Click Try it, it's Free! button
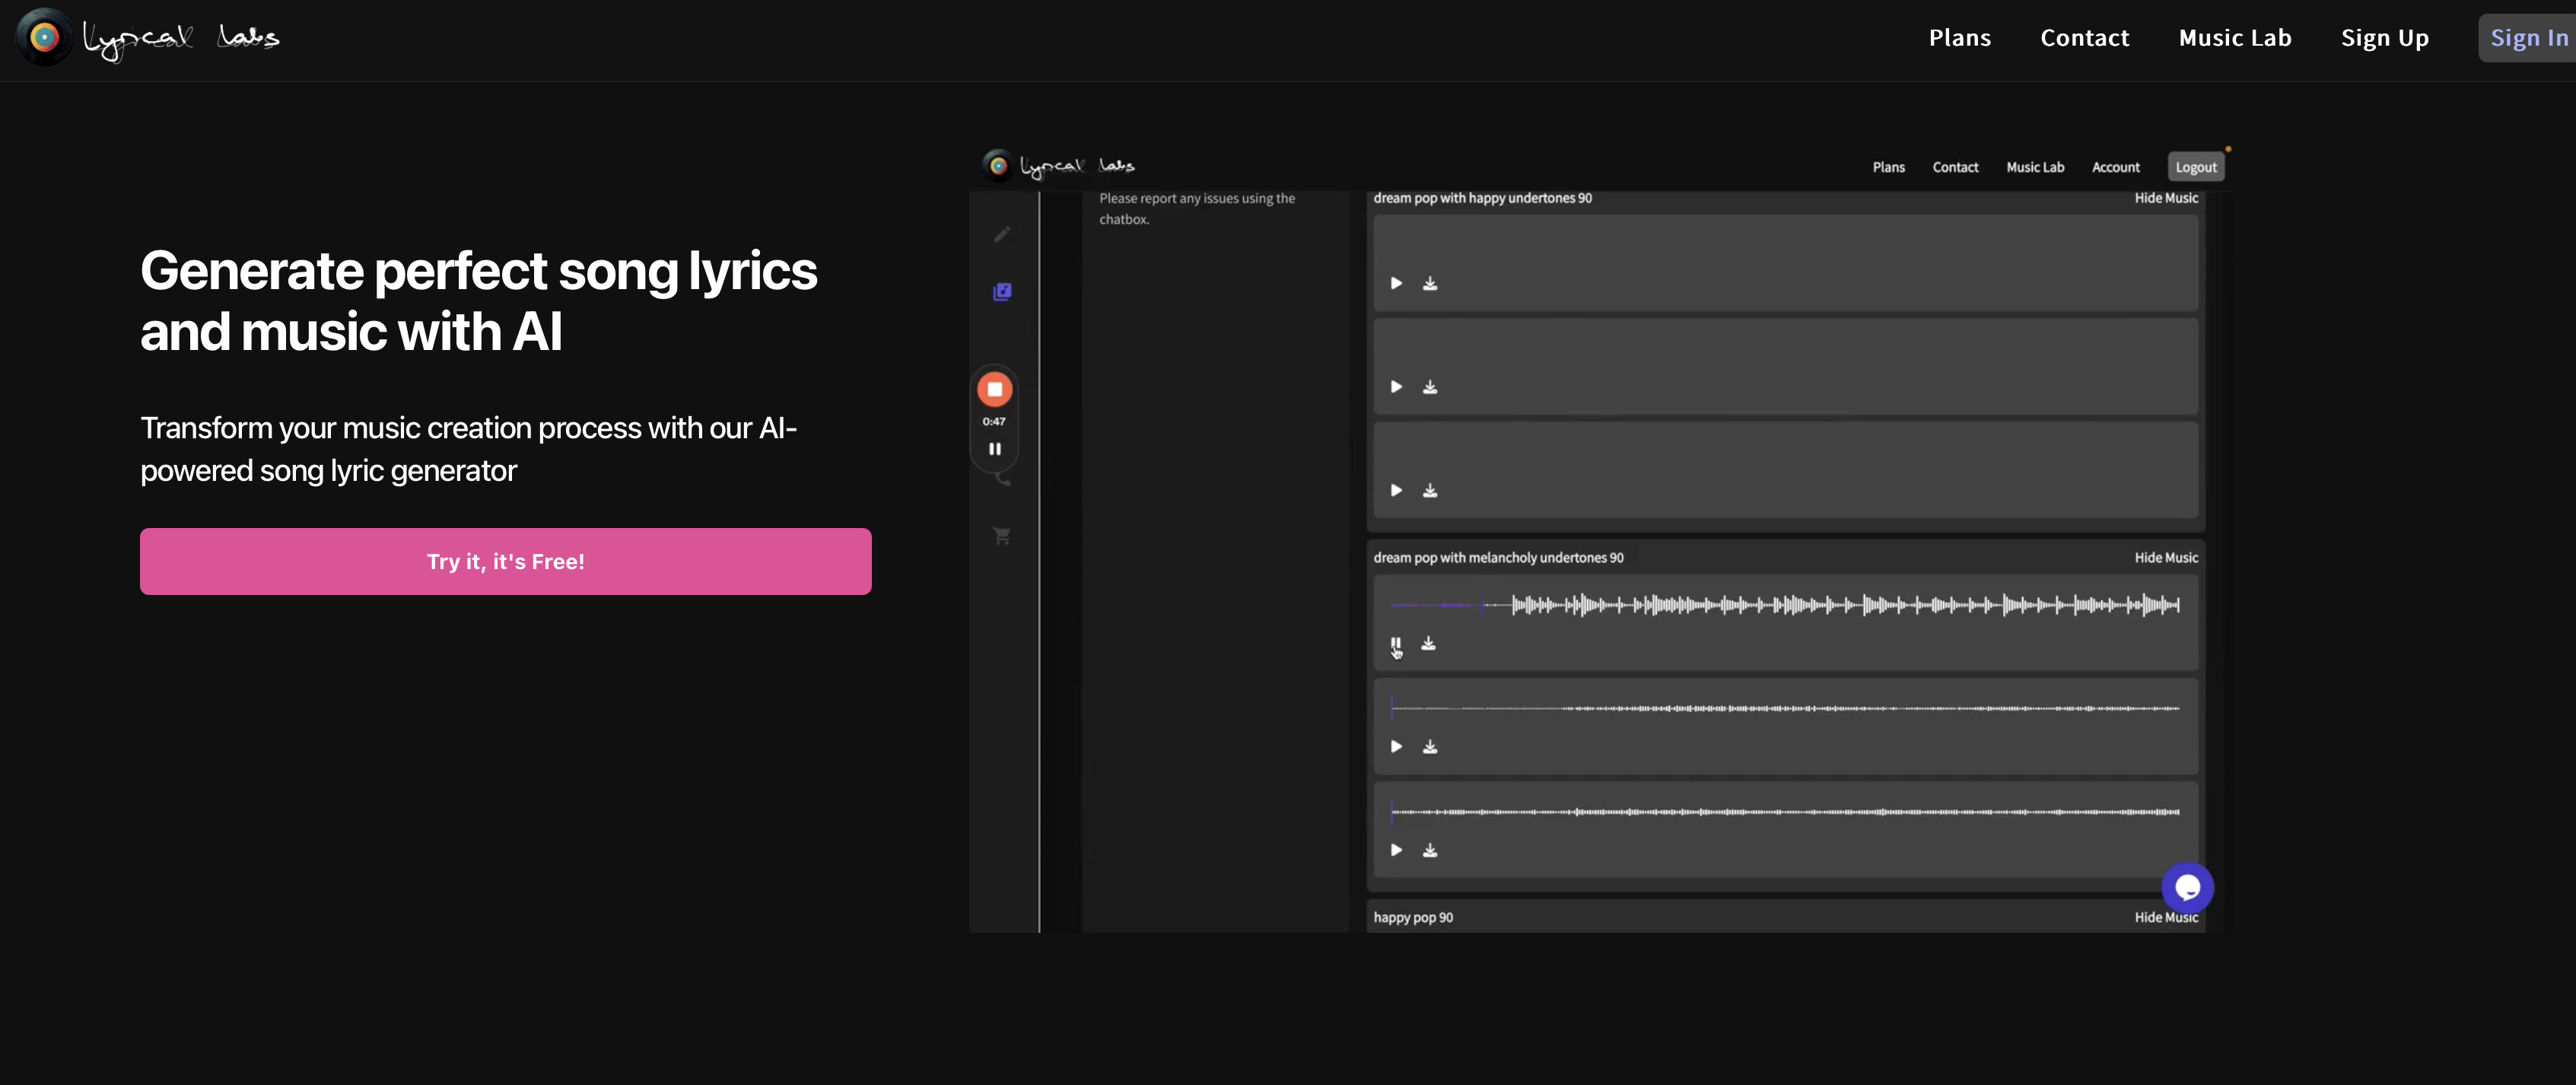The width and height of the screenshot is (2576, 1085). click(x=505, y=562)
